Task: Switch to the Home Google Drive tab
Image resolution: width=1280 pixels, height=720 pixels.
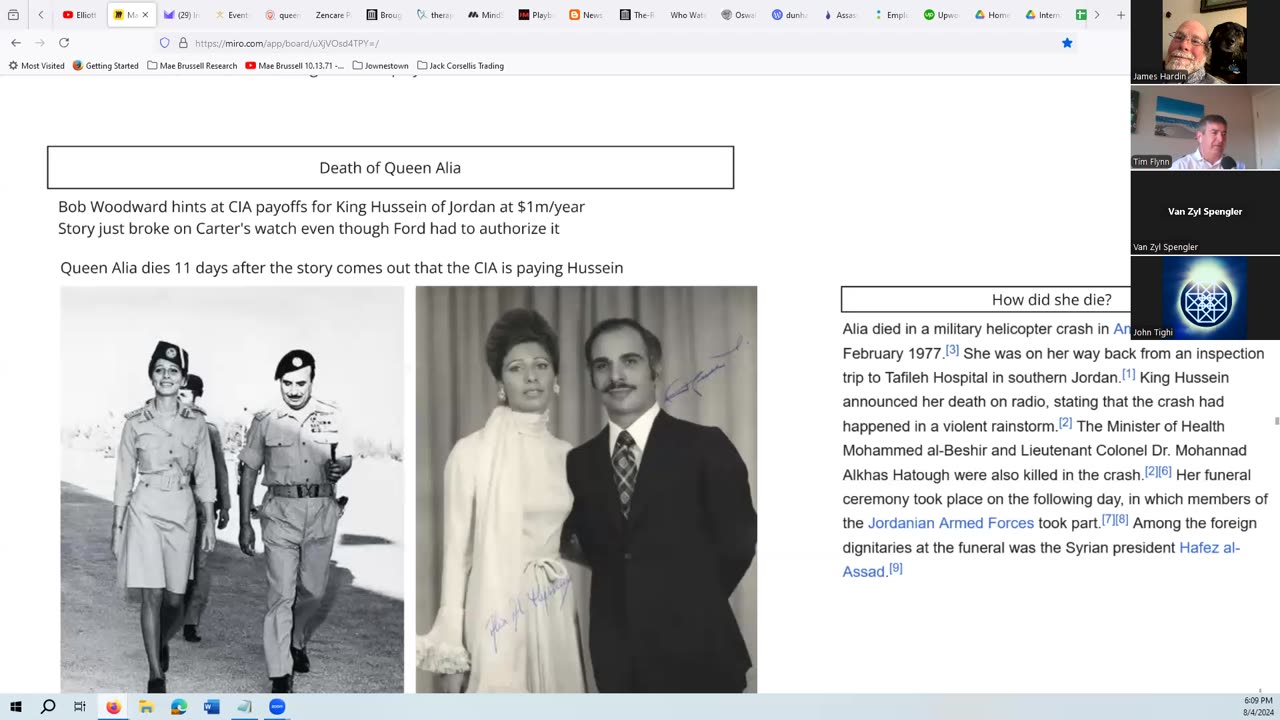Action: [x=992, y=15]
